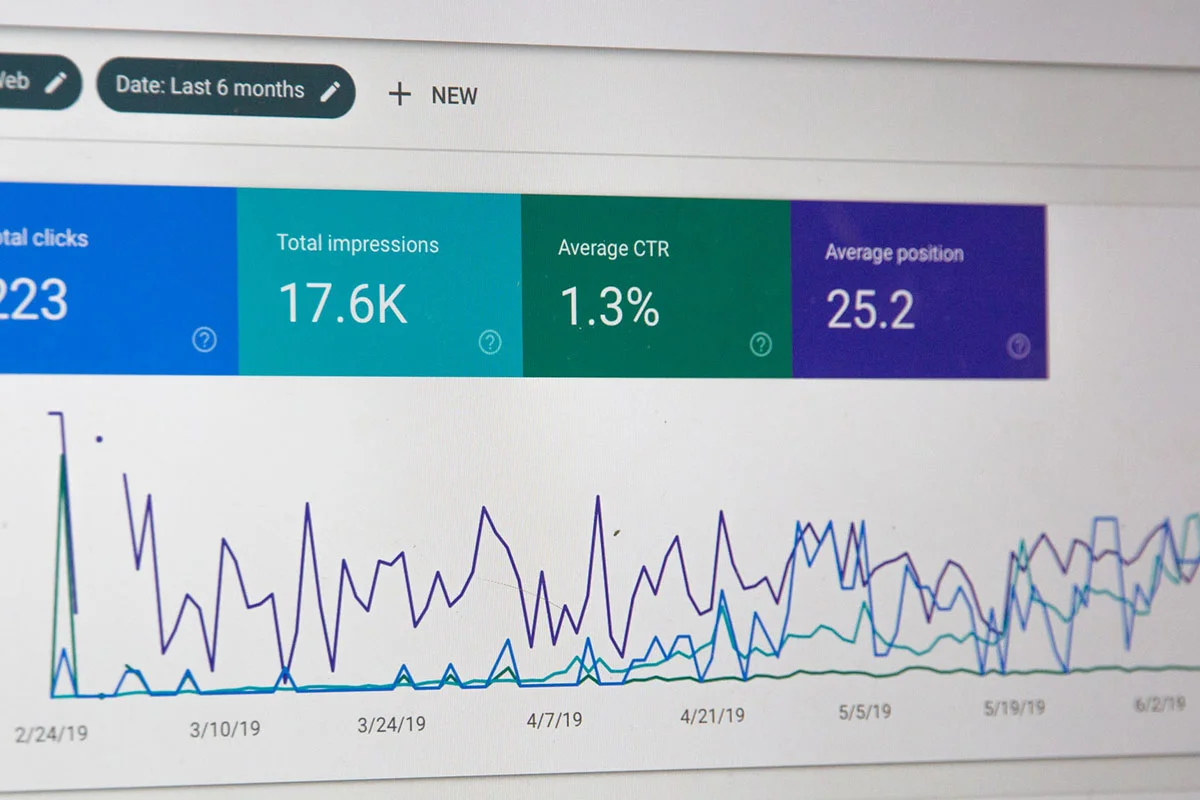Viewport: 1200px width, 800px height.
Task: Enable the Average position metric display
Action: (920, 290)
